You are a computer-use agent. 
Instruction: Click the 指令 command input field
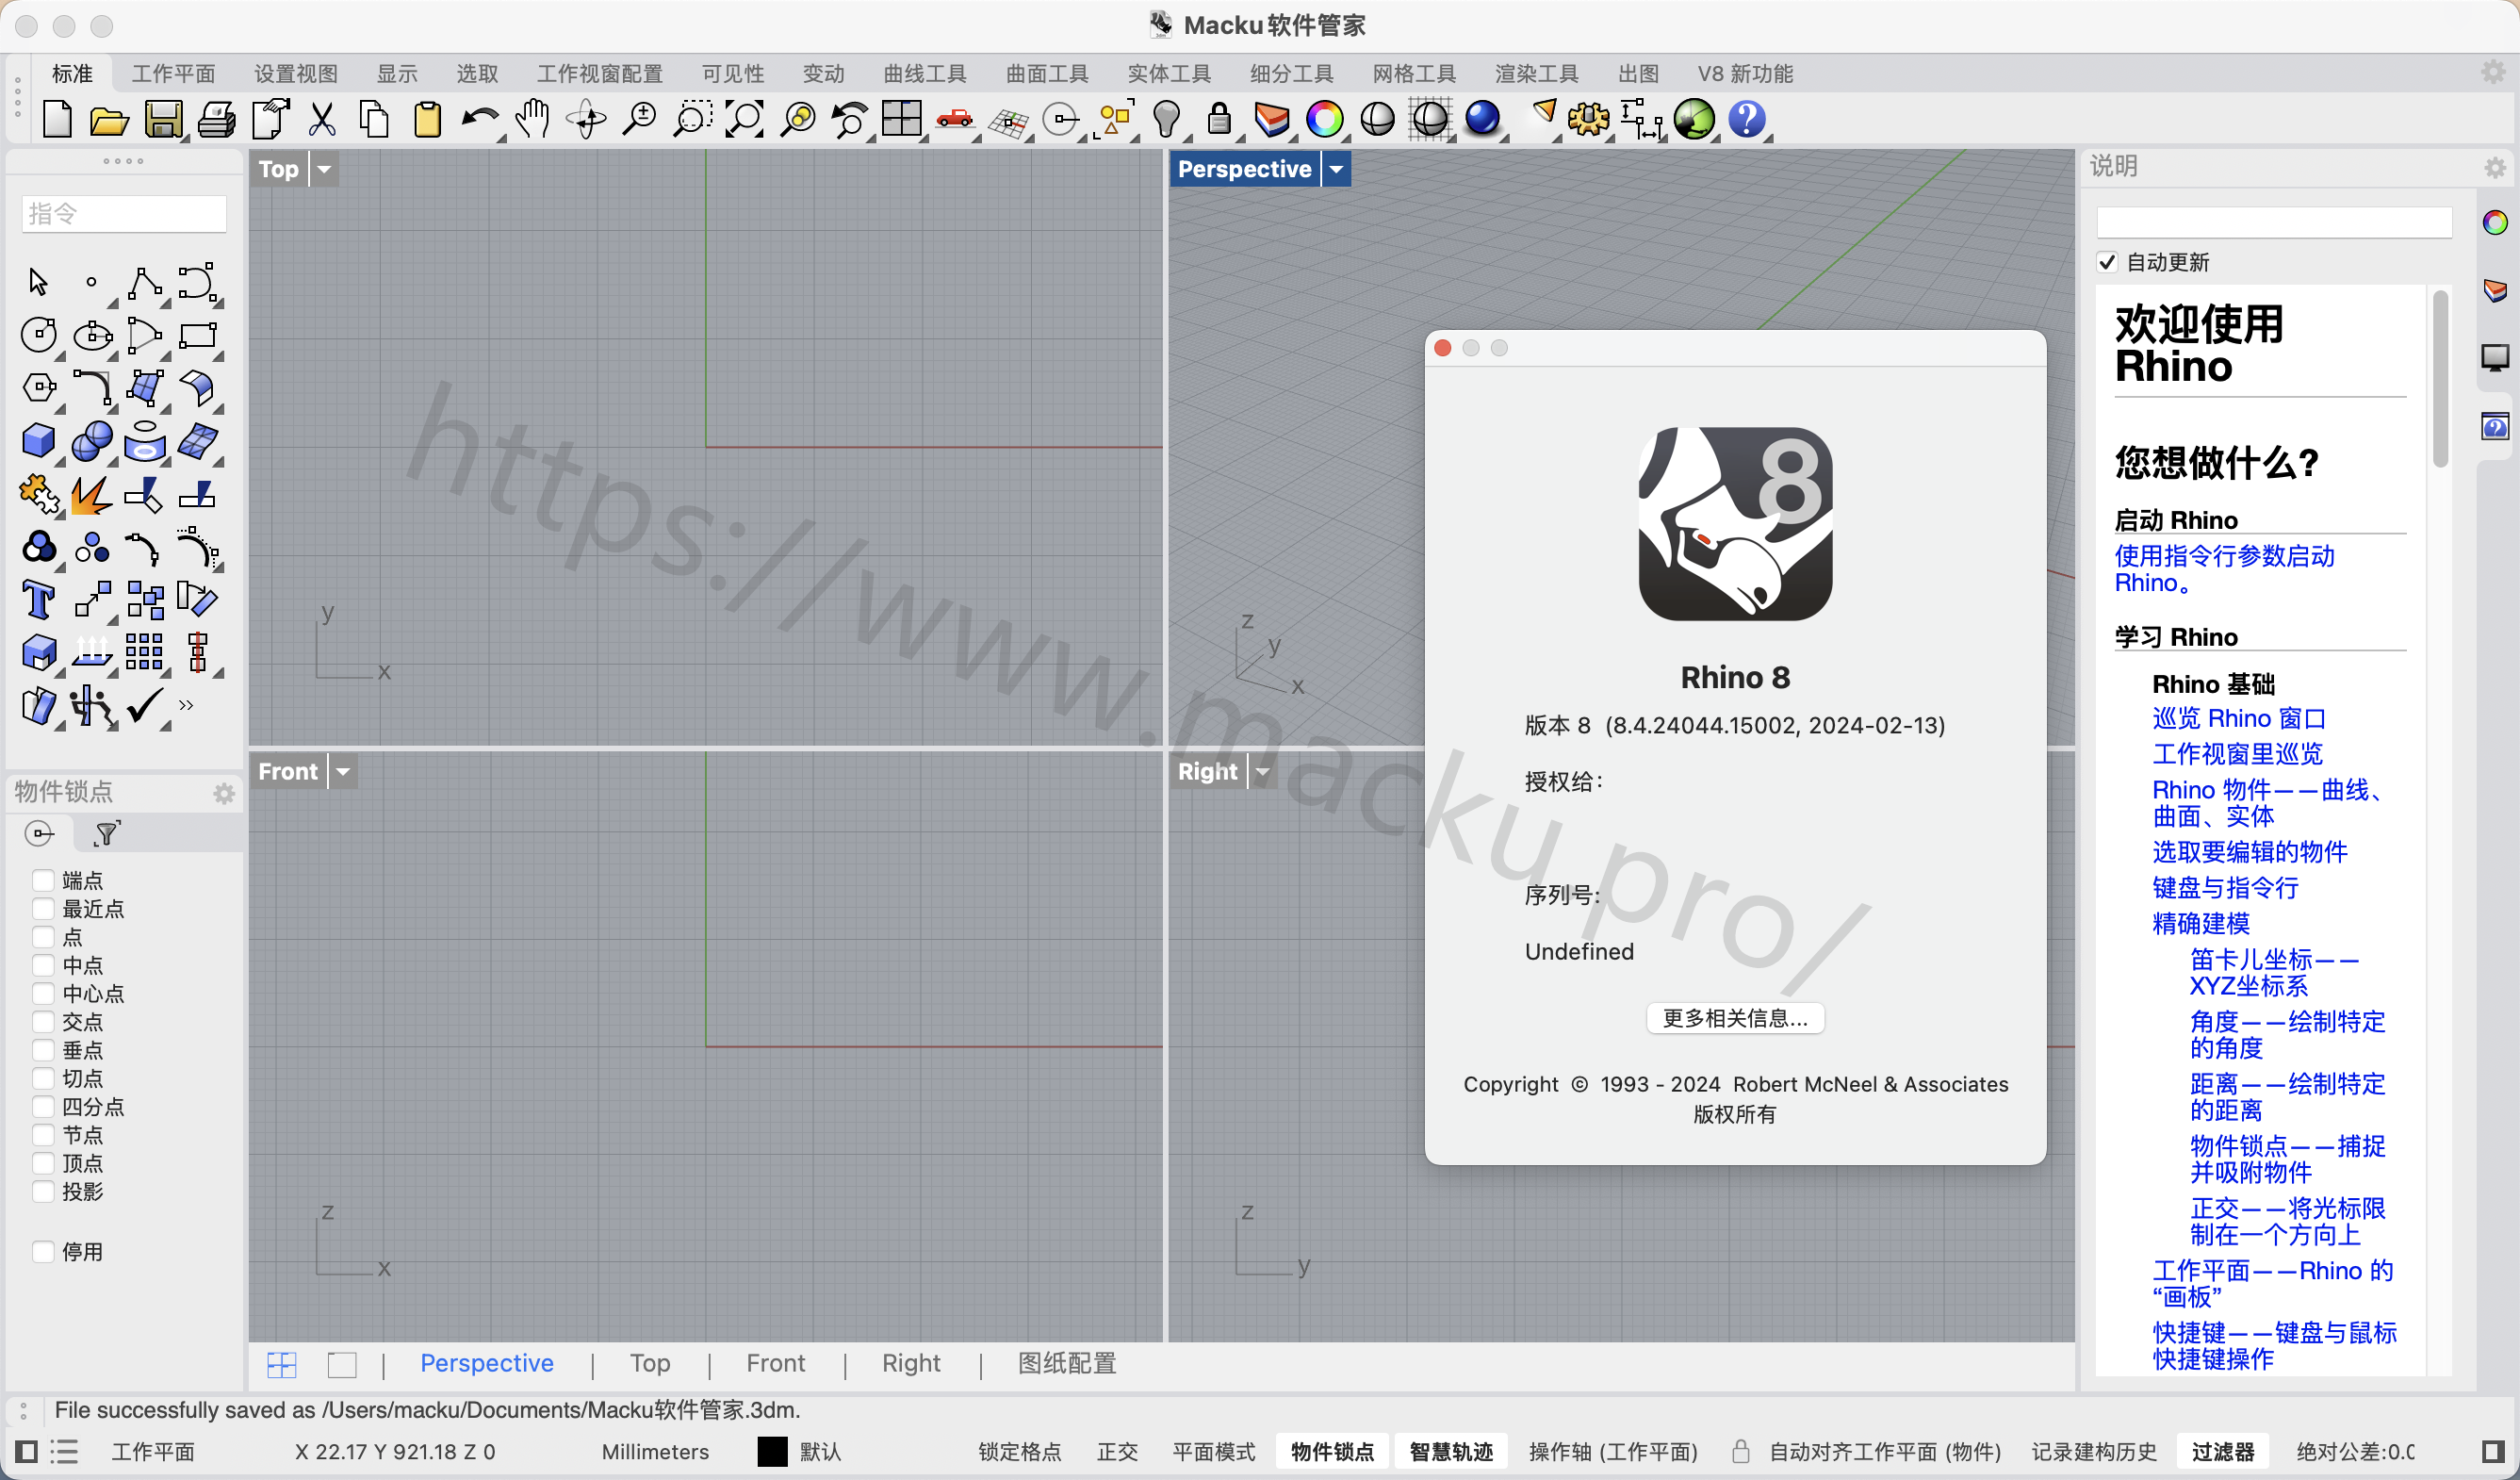[x=124, y=213]
